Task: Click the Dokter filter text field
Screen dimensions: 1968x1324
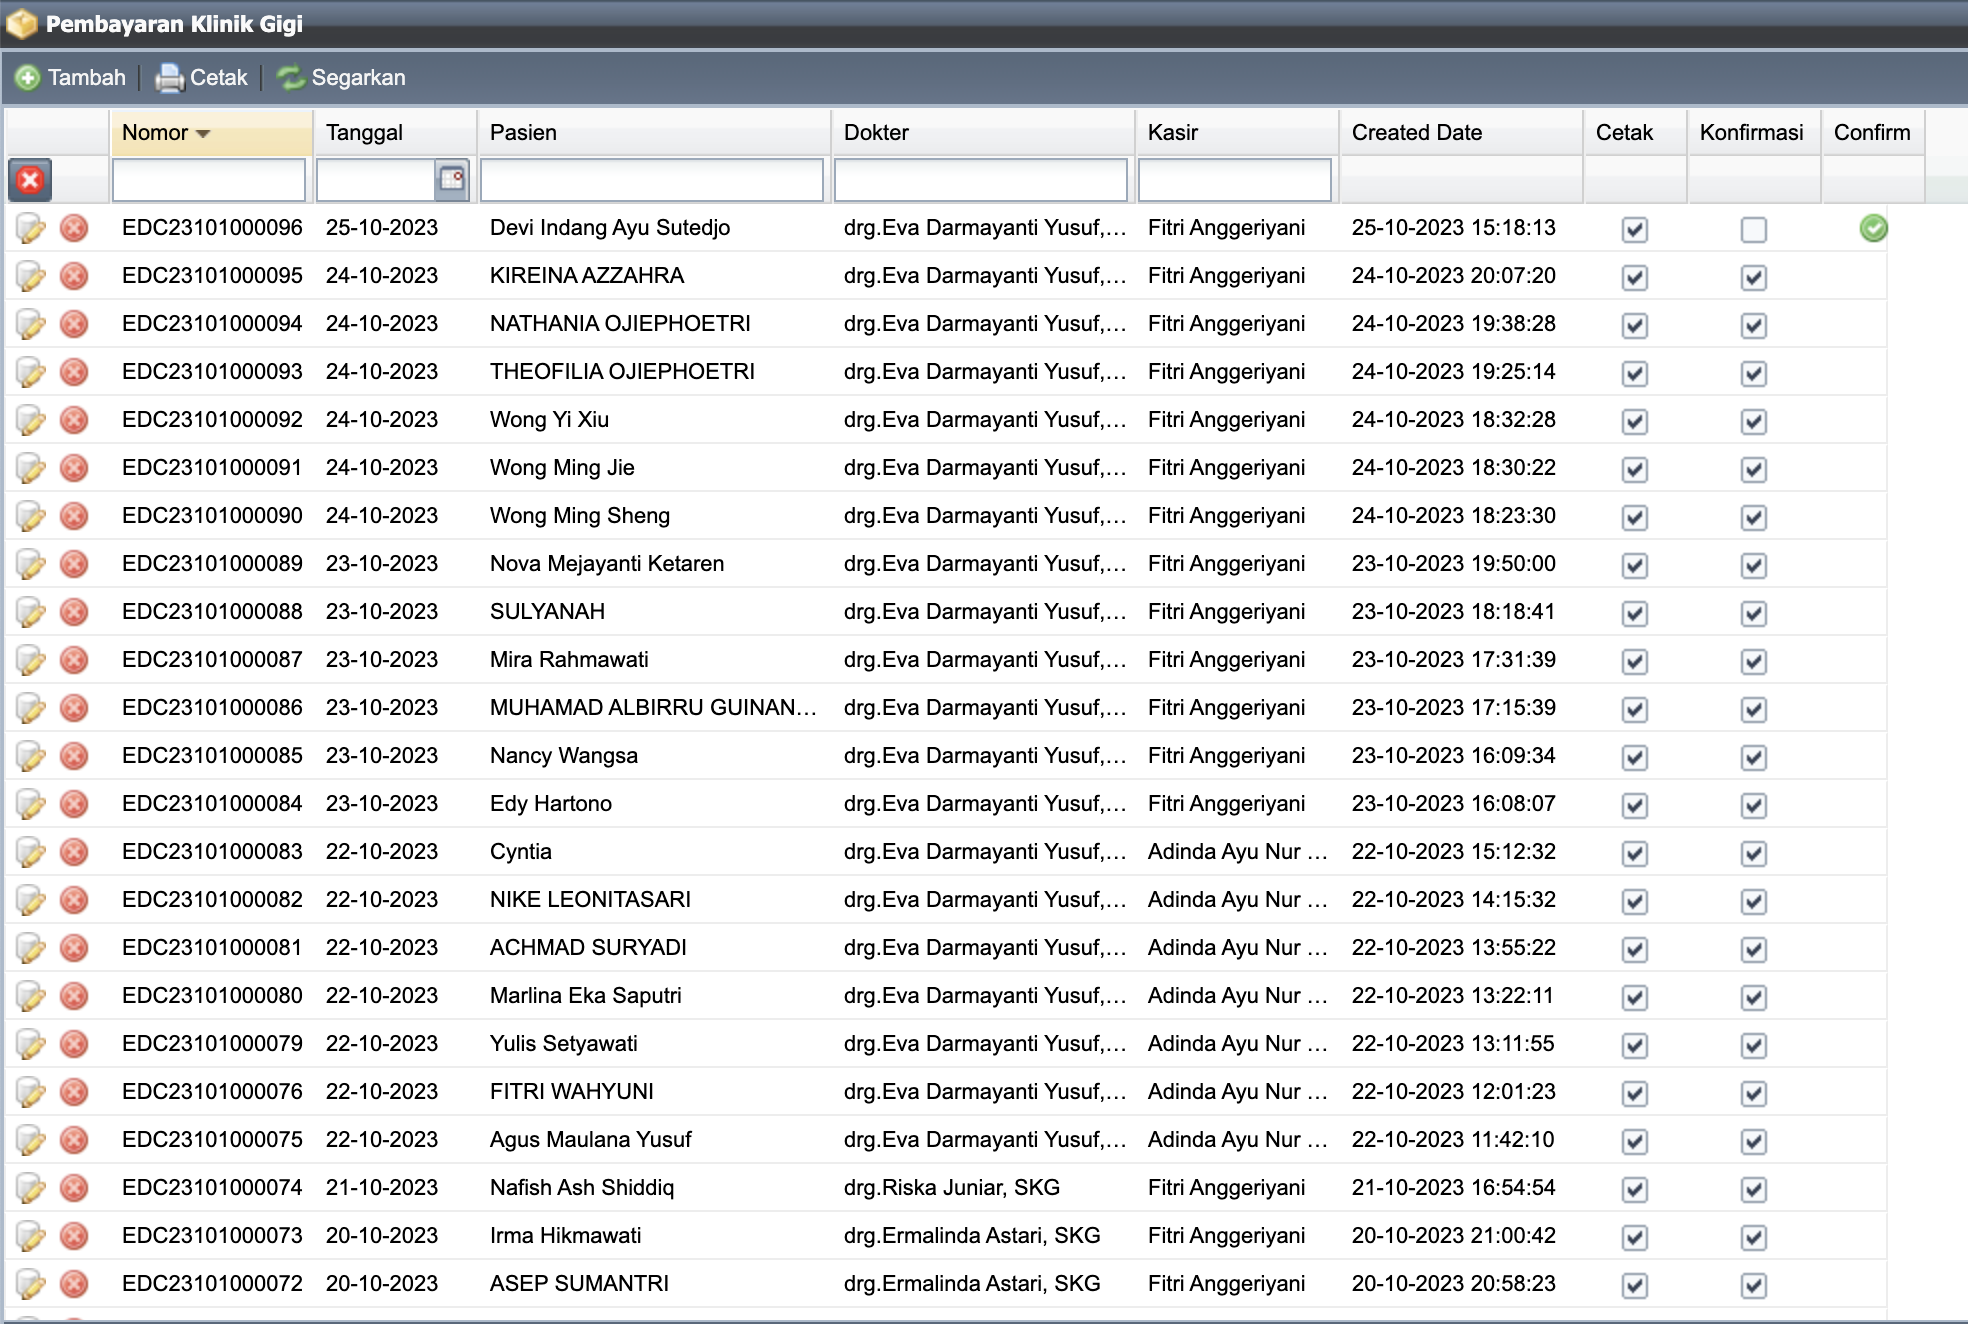Action: point(980,181)
